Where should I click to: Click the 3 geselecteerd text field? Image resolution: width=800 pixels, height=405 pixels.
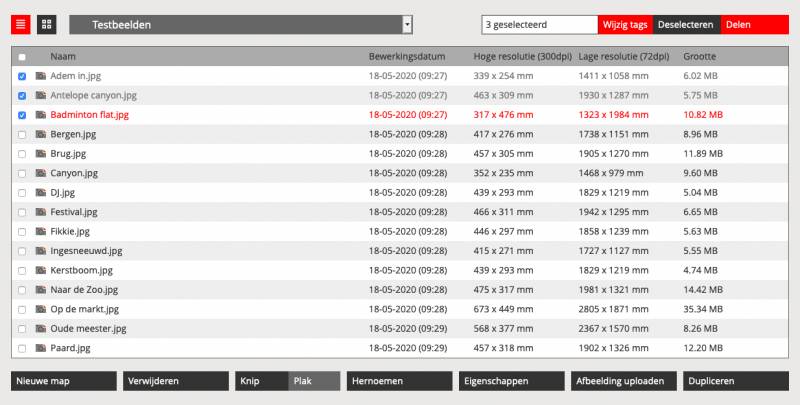tap(538, 25)
